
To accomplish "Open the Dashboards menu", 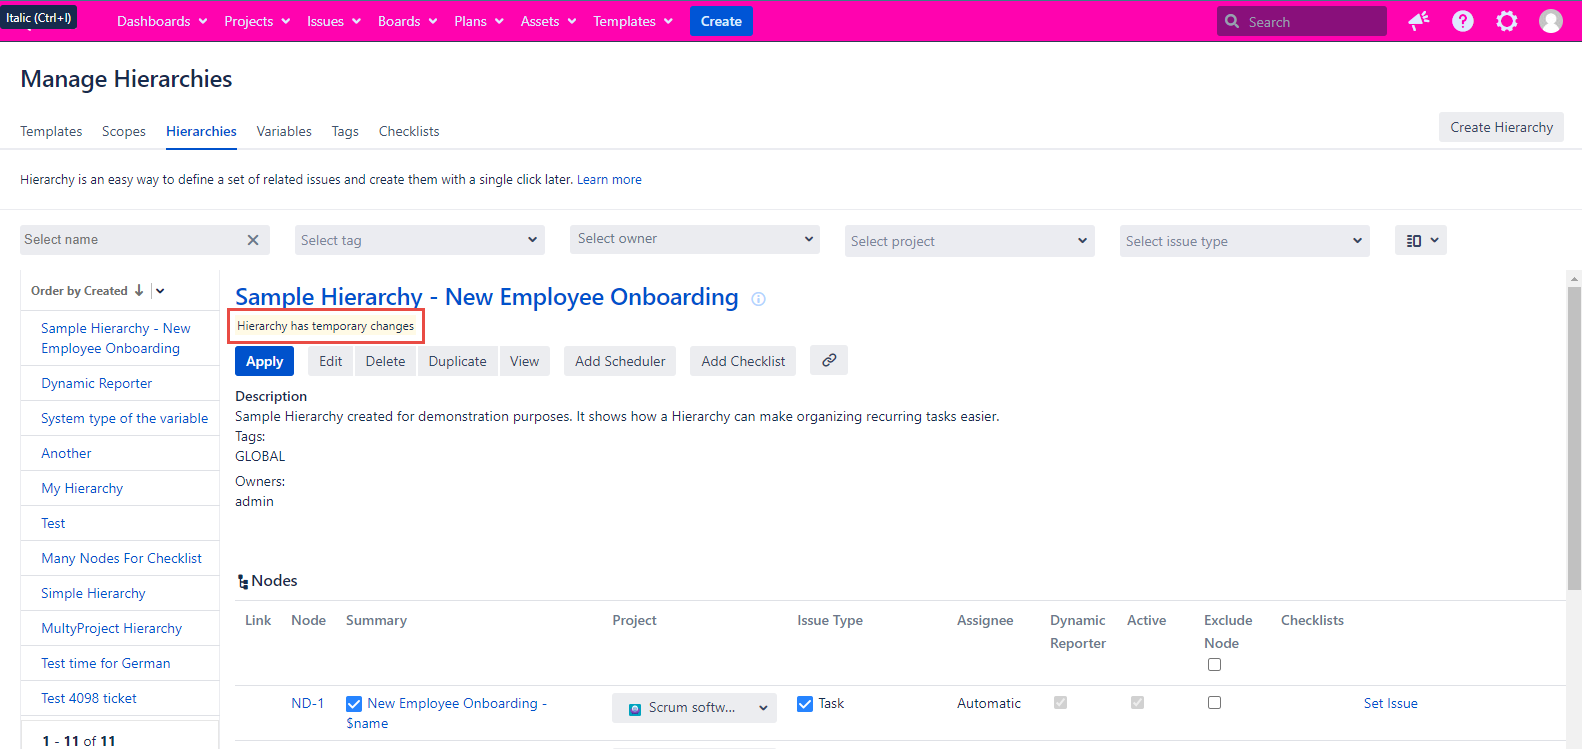I will click(162, 21).
